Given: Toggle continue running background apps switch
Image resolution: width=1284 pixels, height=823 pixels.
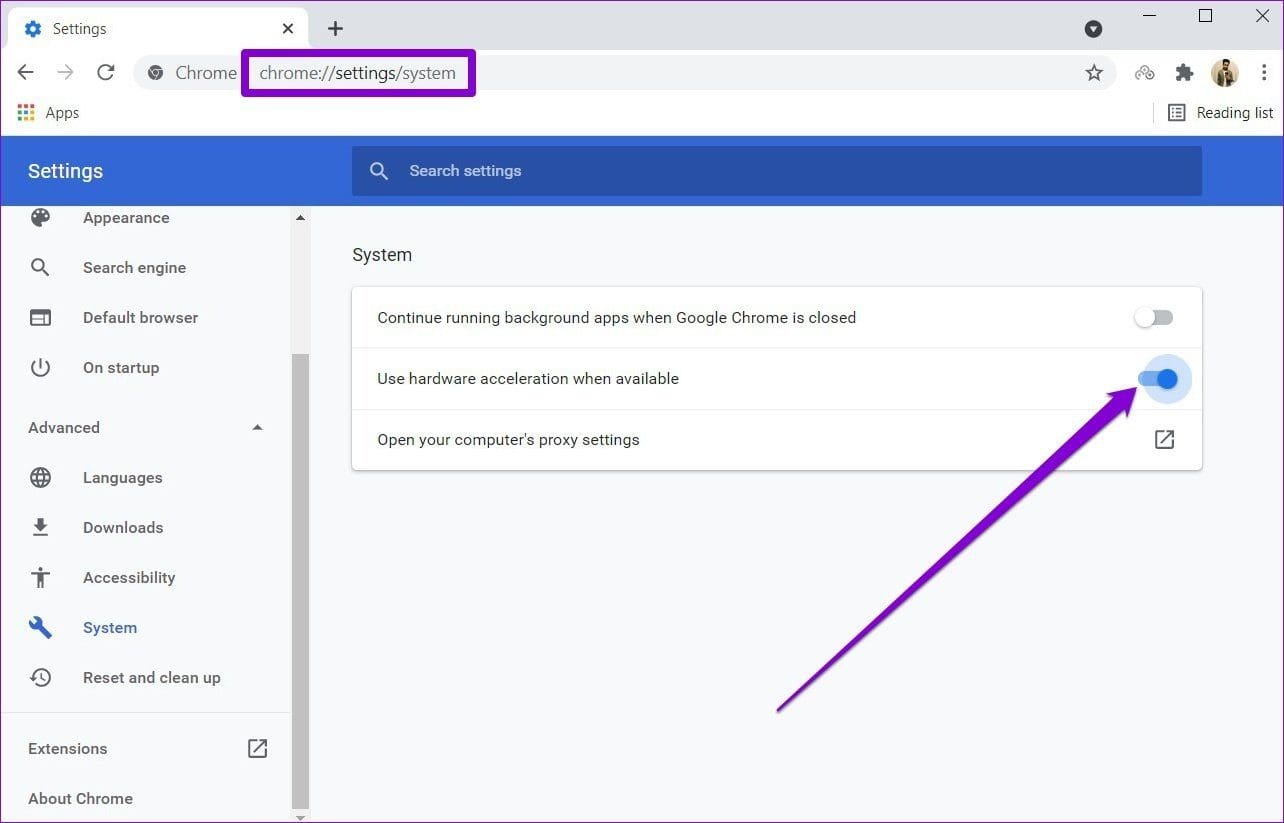Looking at the screenshot, I should [1153, 318].
